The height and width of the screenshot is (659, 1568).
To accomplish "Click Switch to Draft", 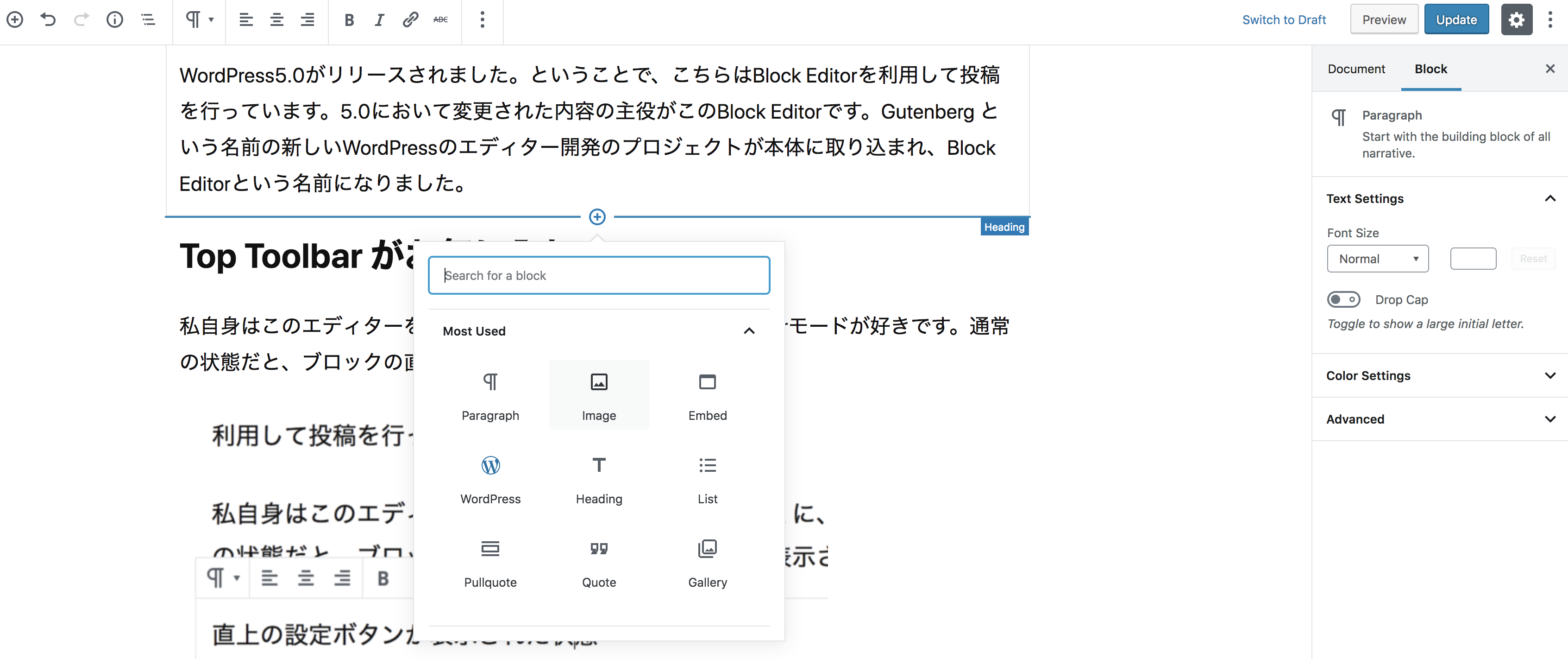I will (x=1284, y=19).
